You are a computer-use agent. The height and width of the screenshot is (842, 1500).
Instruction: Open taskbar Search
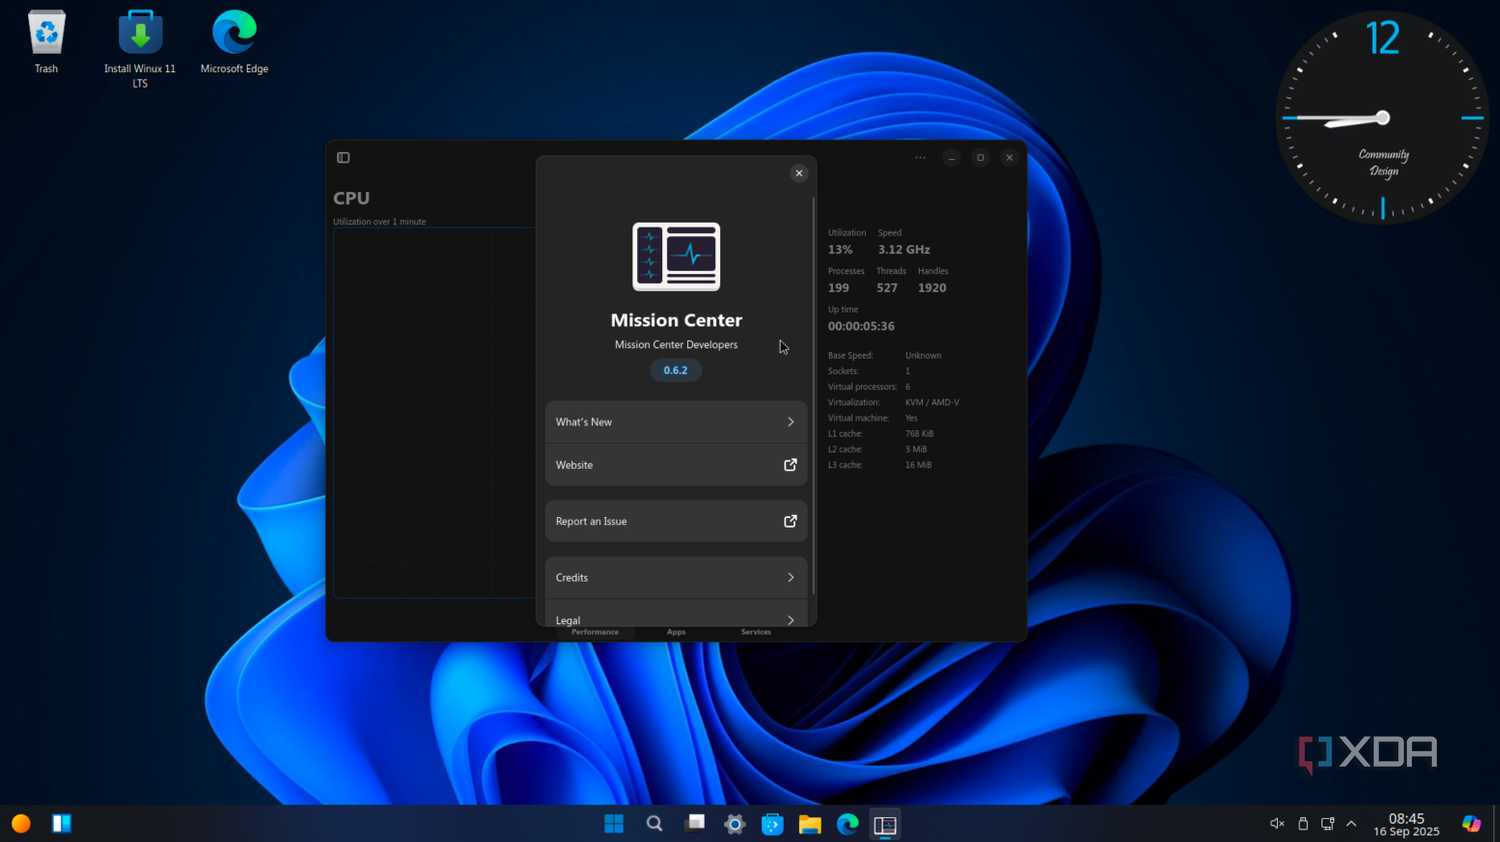(654, 824)
